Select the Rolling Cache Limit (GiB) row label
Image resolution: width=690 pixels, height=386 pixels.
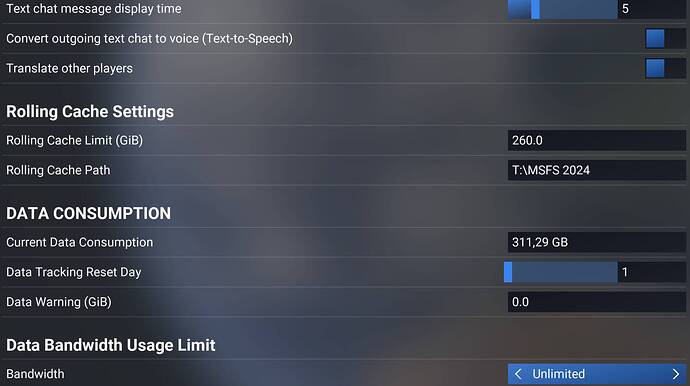[x=74, y=140]
